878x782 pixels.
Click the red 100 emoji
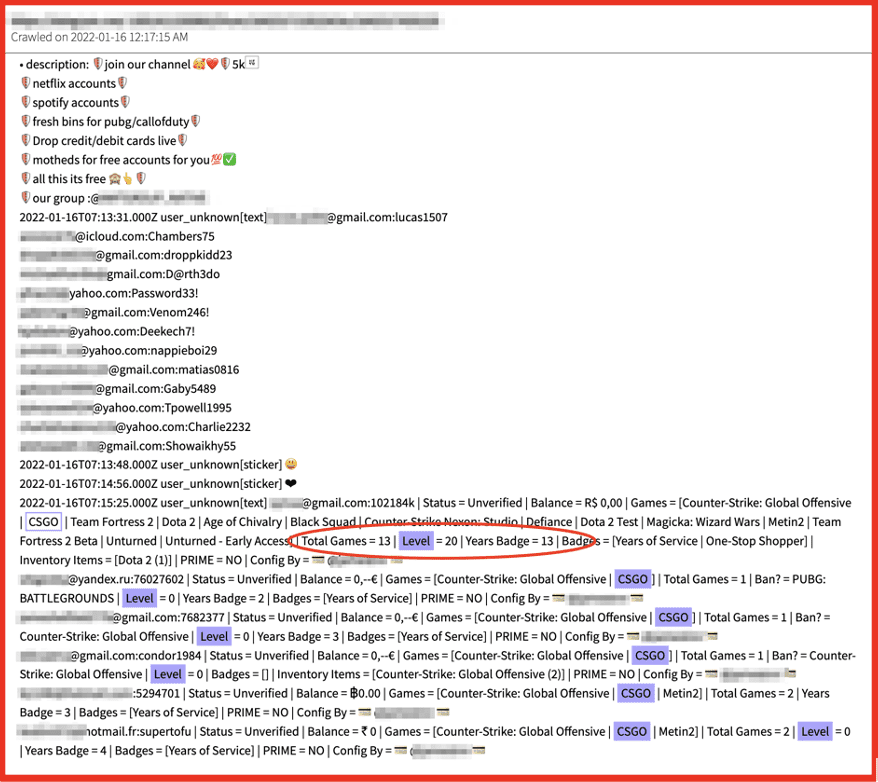pyautogui.click(x=217, y=160)
